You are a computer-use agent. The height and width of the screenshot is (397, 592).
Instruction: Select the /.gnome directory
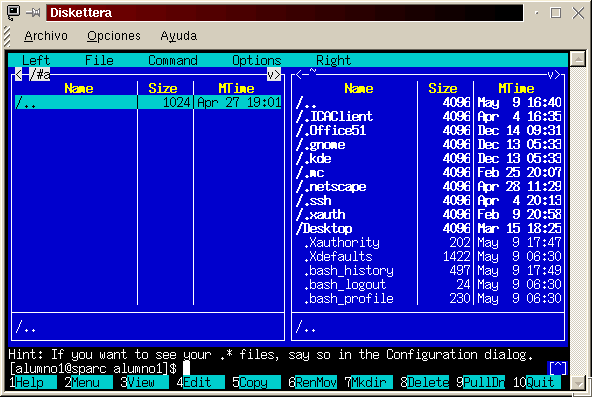click(428, 145)
